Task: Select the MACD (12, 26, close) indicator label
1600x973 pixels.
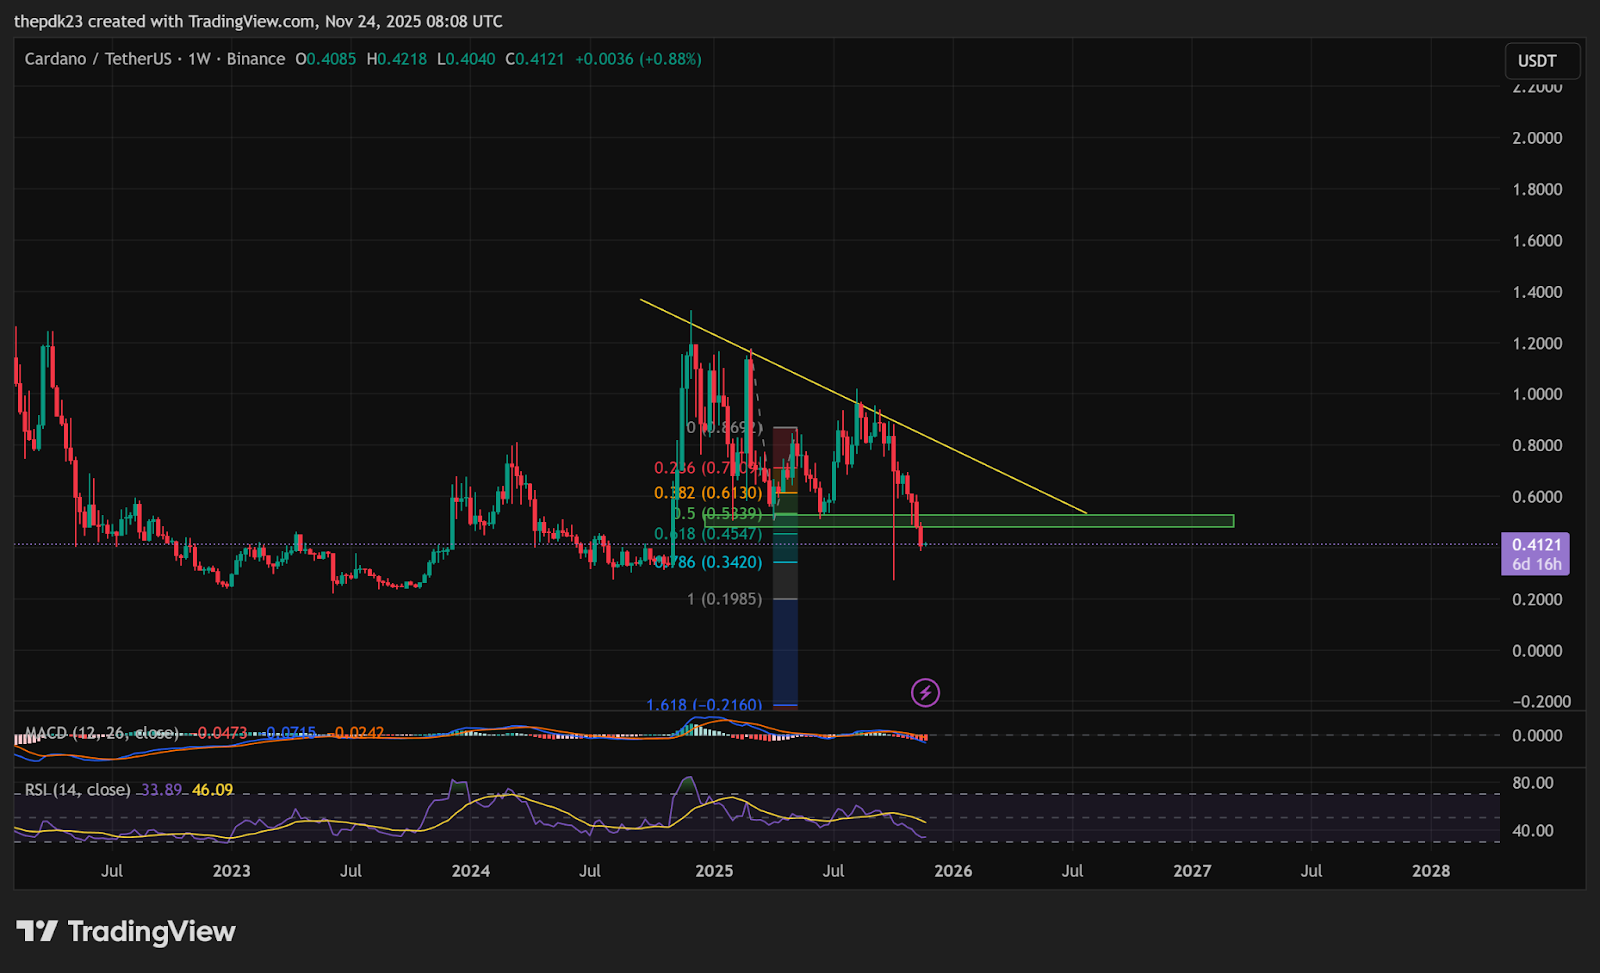Action: pyautogui.click(x=101, y=733)
